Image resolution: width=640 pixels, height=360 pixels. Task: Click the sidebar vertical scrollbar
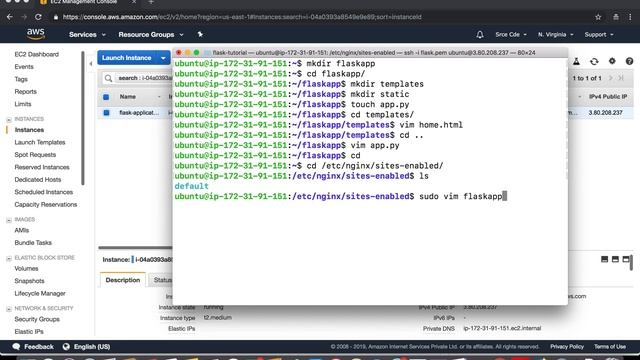[82, 118]
